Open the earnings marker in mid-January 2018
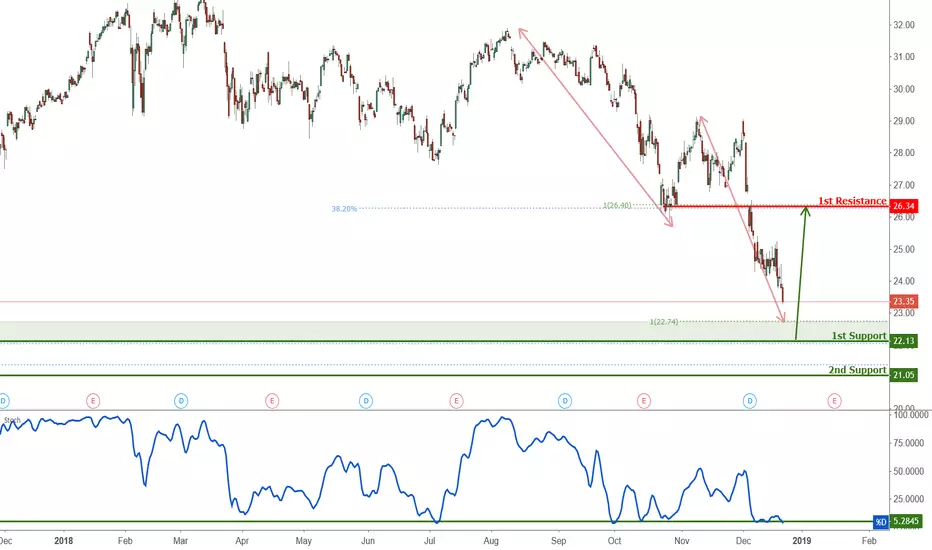Image resolution: width=932 pixels, height=550 pixels. point(93,401)
